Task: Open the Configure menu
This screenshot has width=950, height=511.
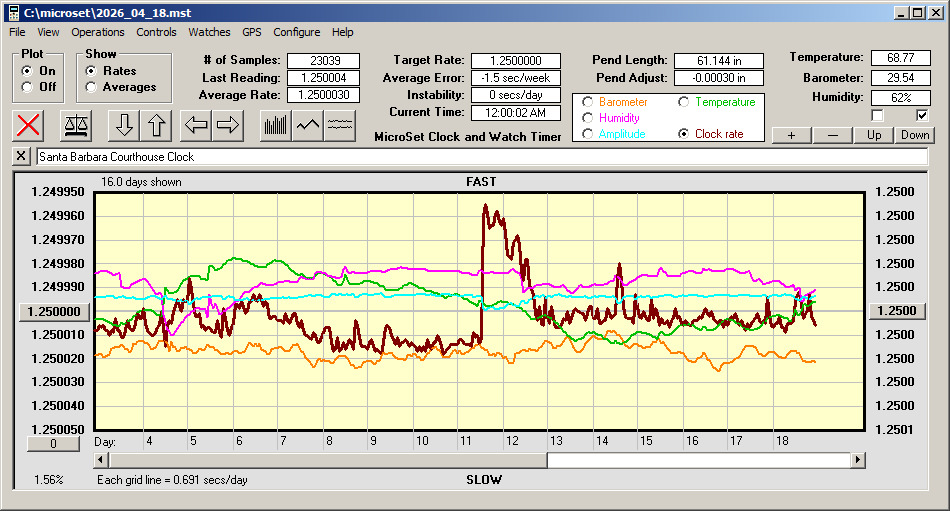Action: point(297,32)
